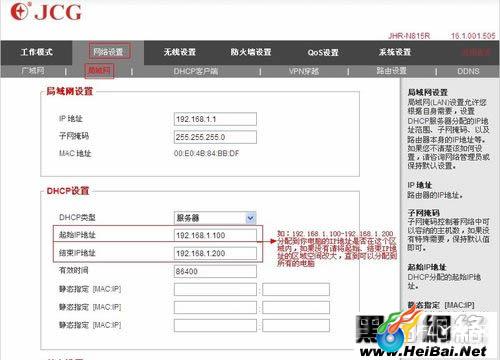The image size is (500, 360).
Task: Go to 防火墙设置 menu
Action: point(251,52)
